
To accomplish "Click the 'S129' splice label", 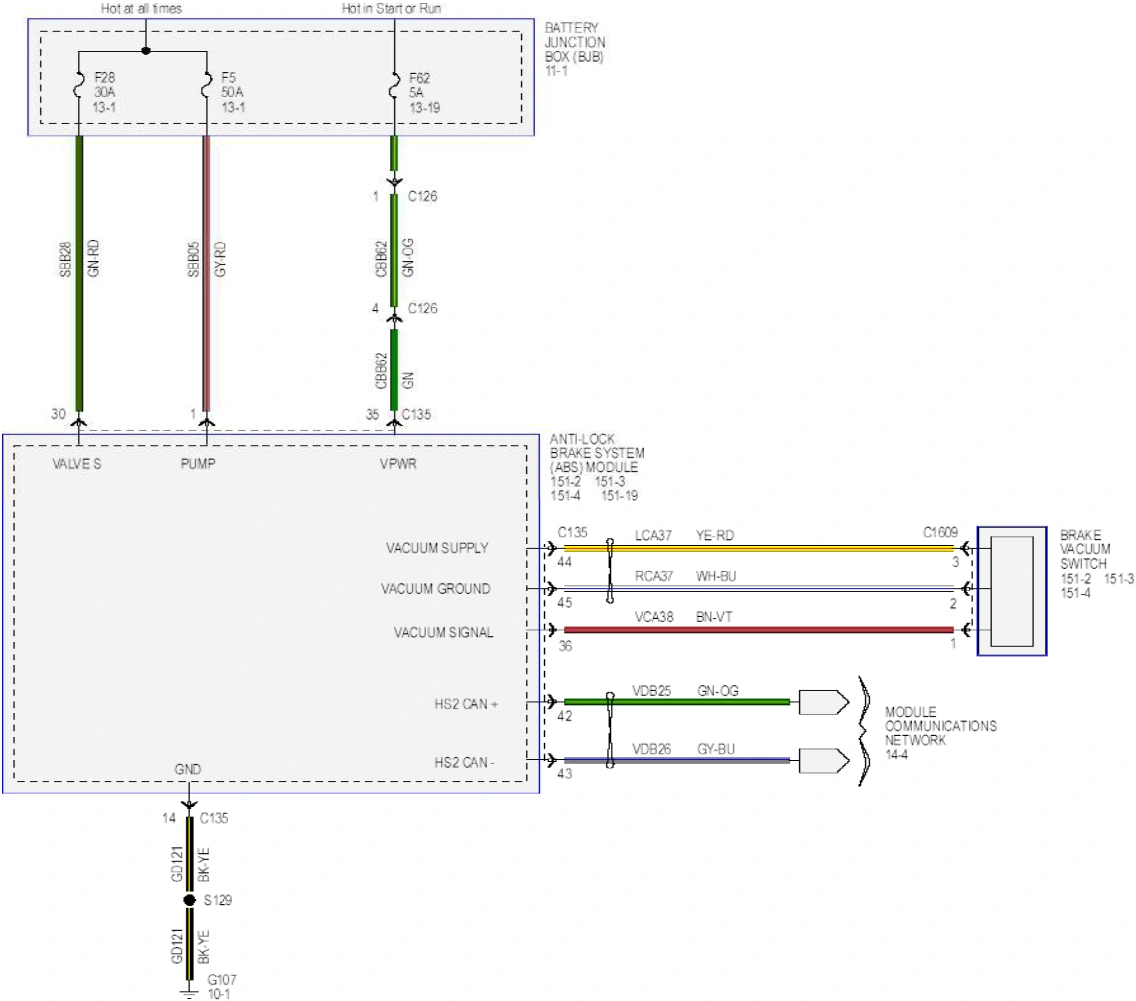I will [217, 900].
